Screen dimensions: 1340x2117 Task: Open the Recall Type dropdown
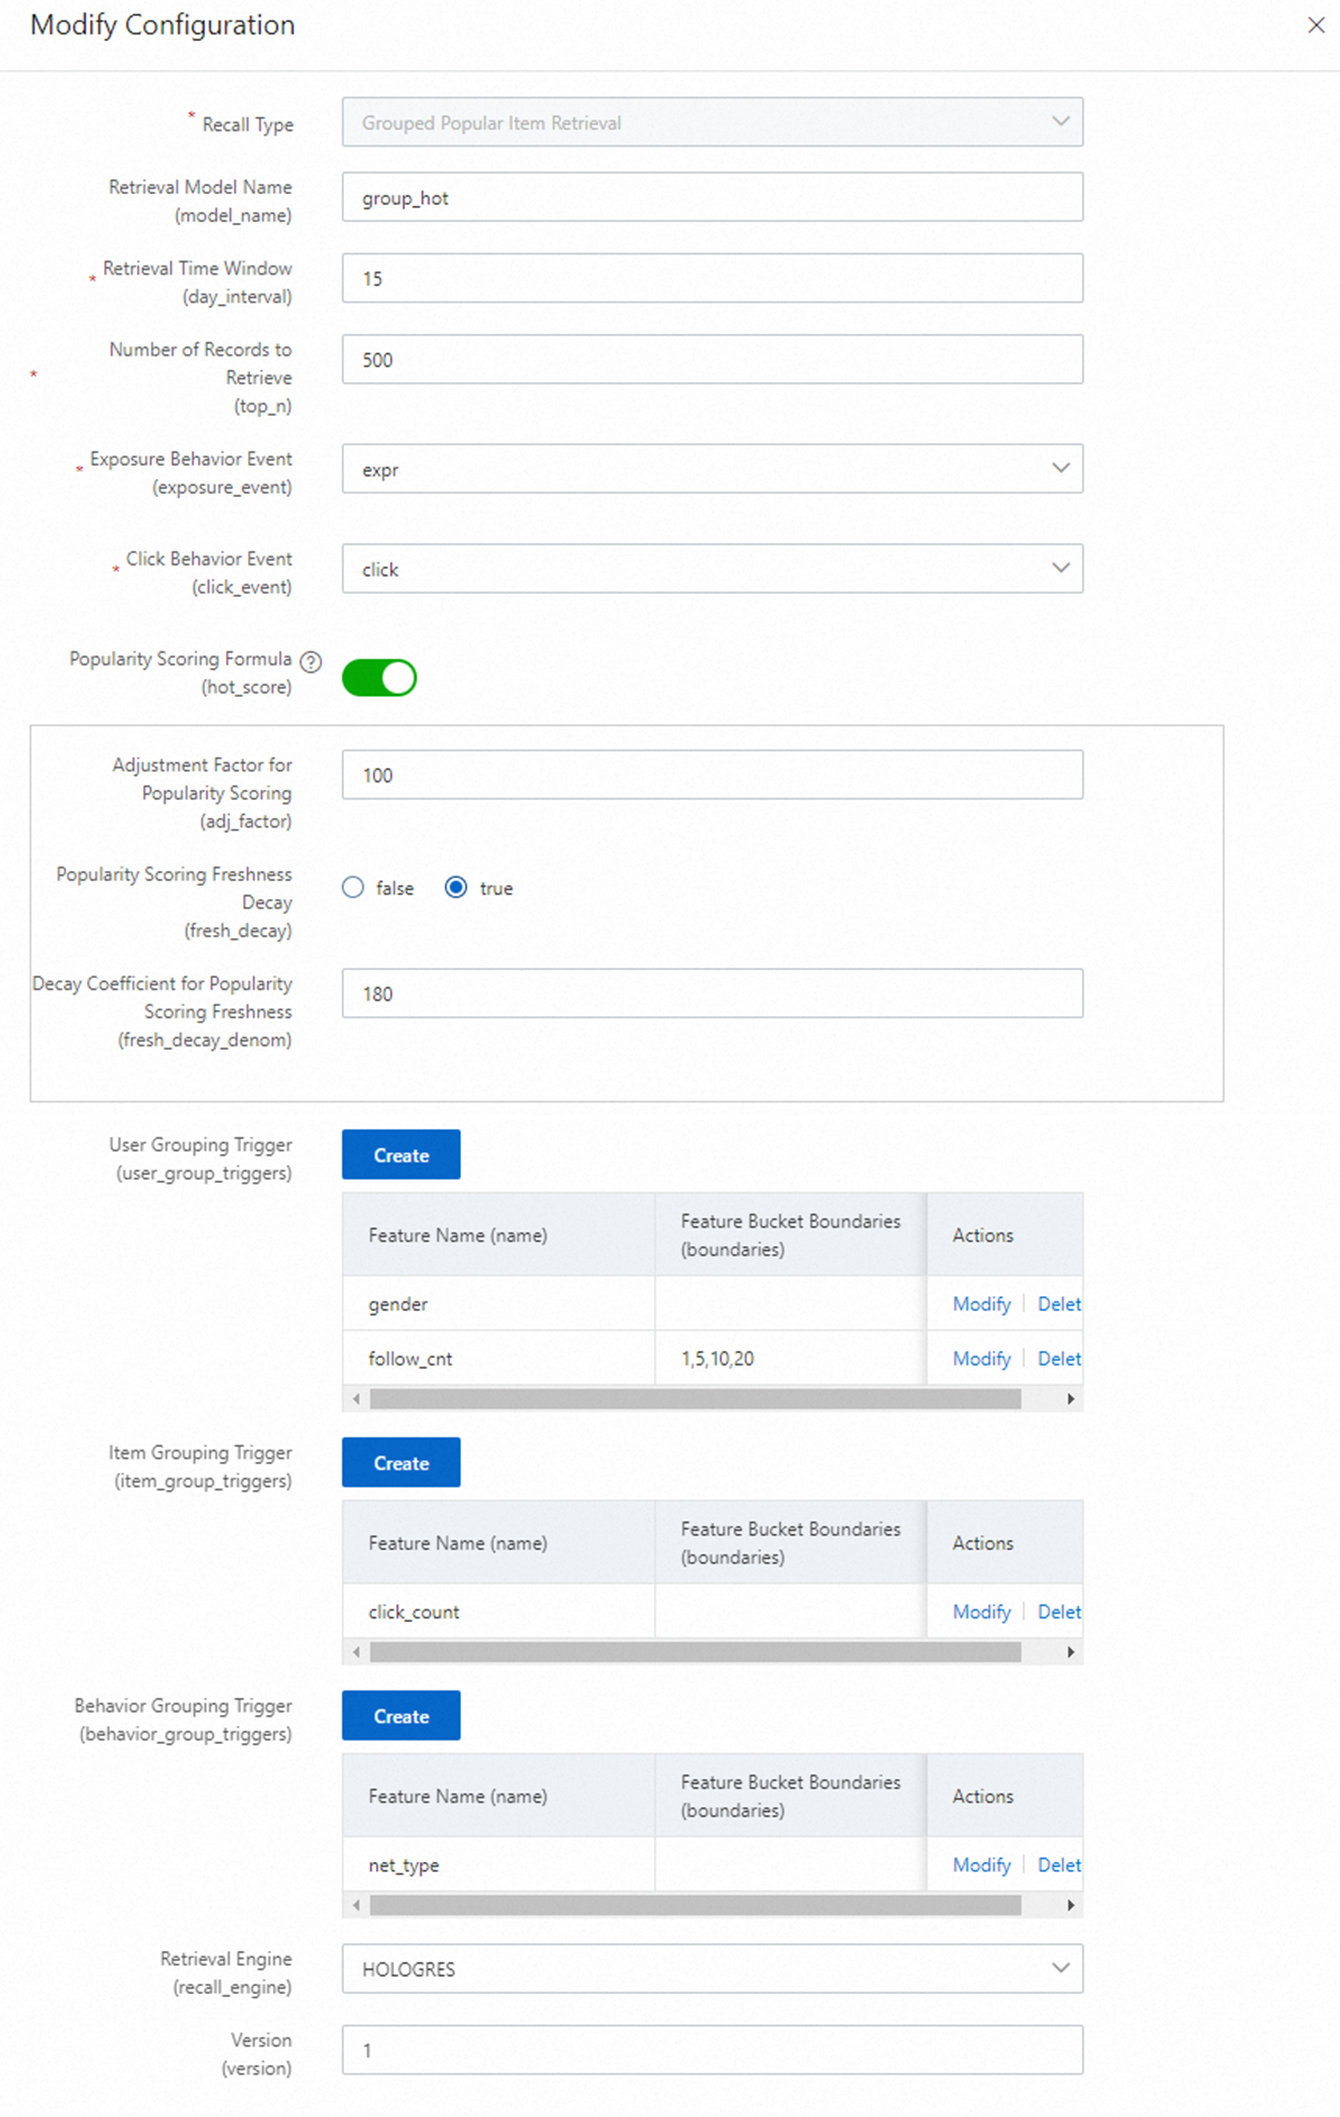tap(712, 122)
